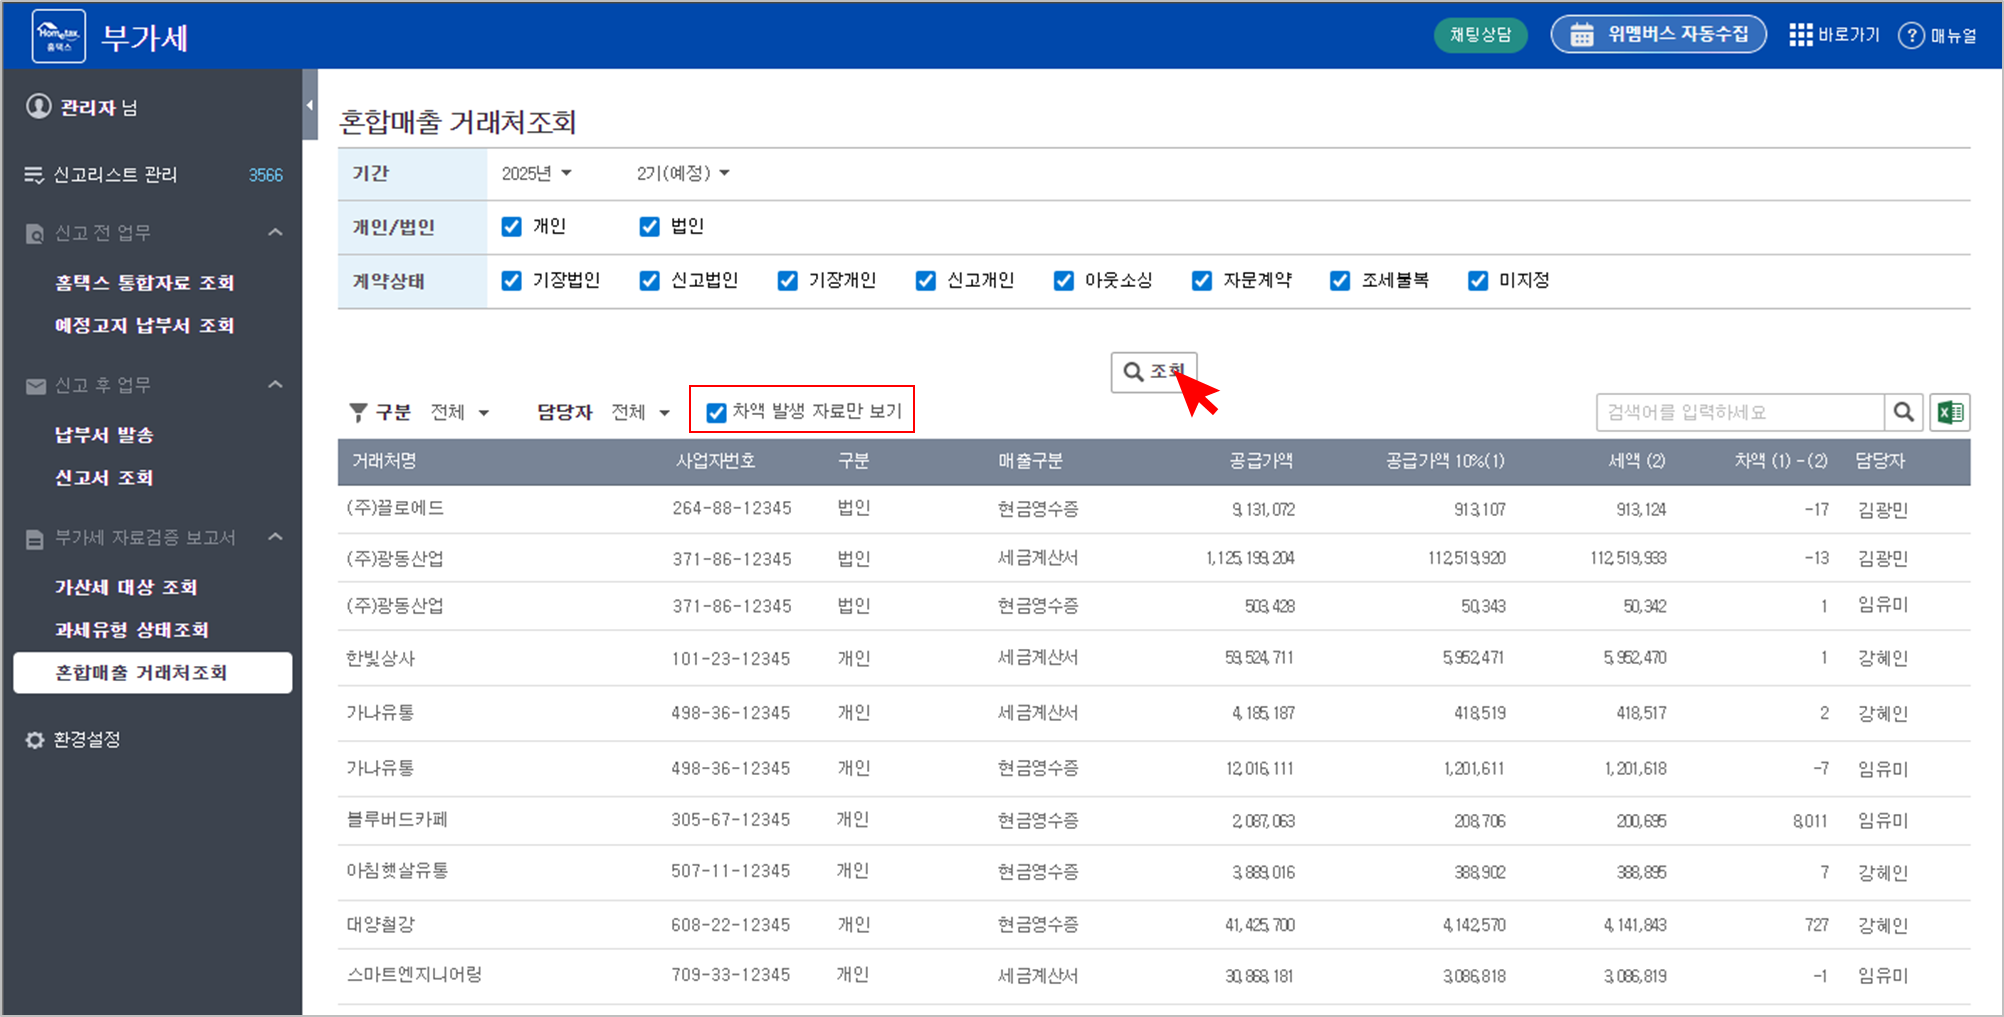Screen dimensions: 2004x1017
Task: Open the 2025년 year dropdown
Action: click(536, 174)
